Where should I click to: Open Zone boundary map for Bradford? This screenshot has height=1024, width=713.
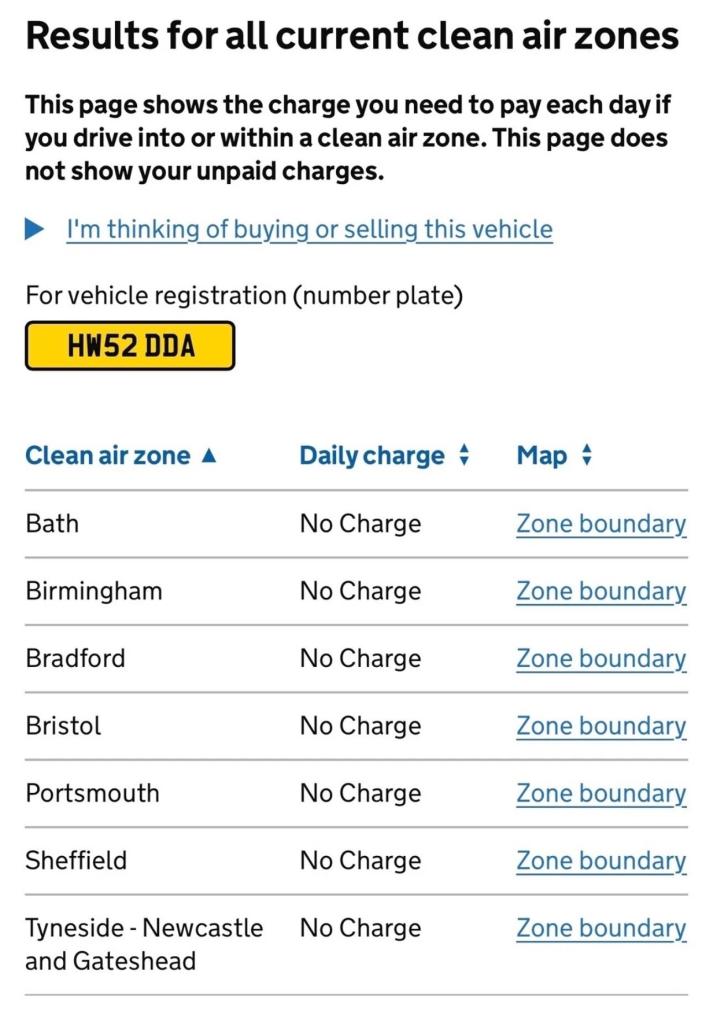601,659
